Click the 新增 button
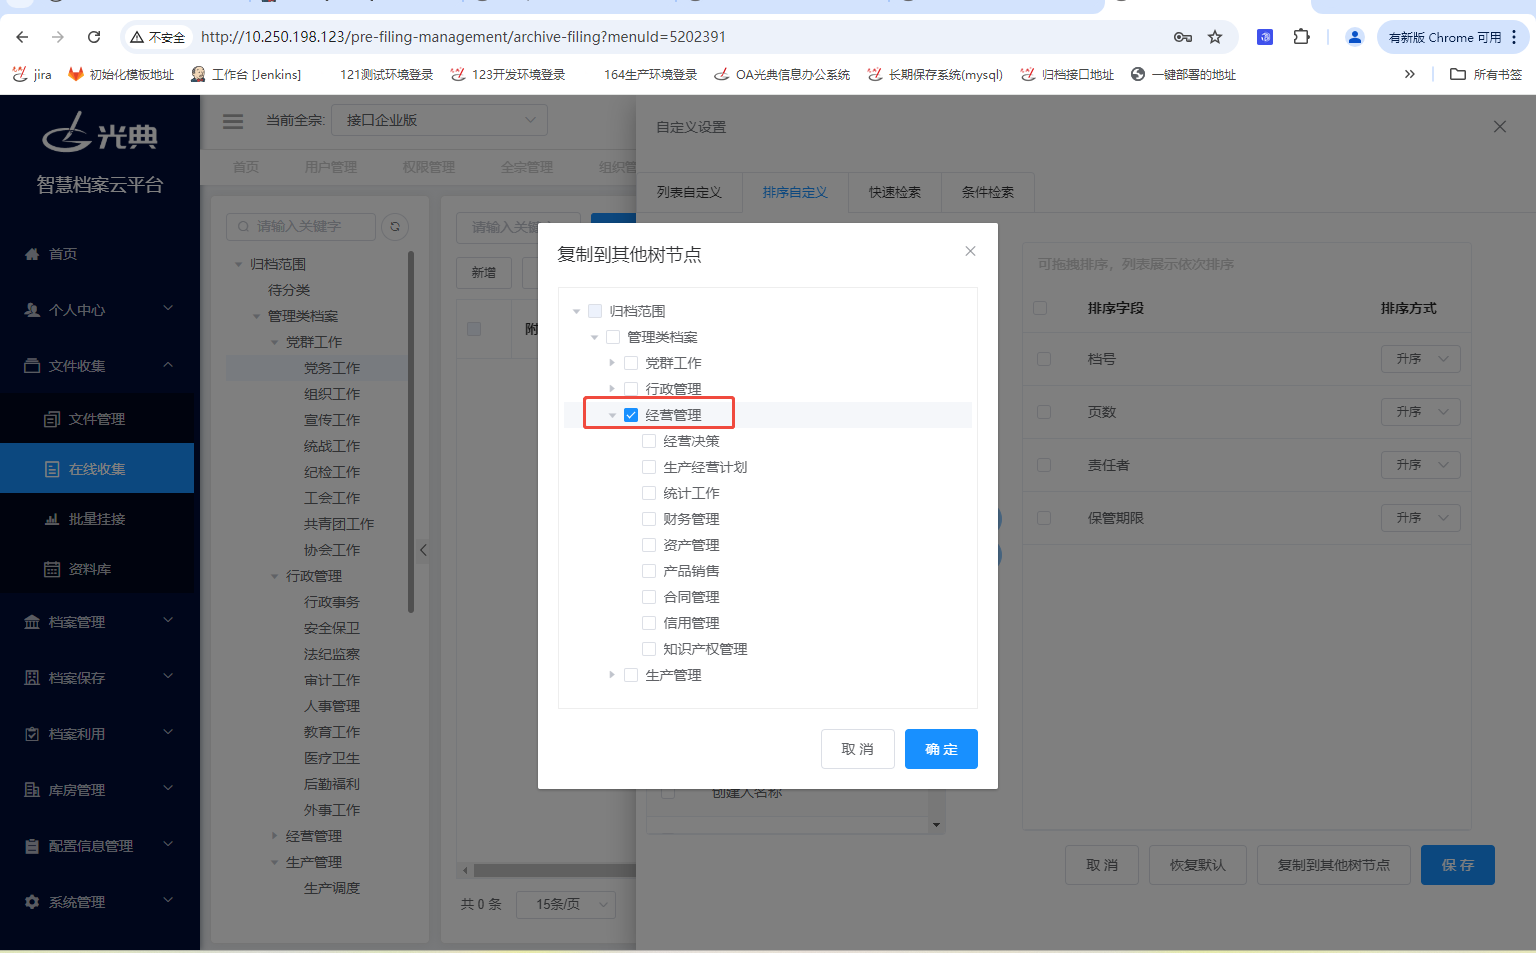Viewport: 1536px width, 953px height. 484,272
